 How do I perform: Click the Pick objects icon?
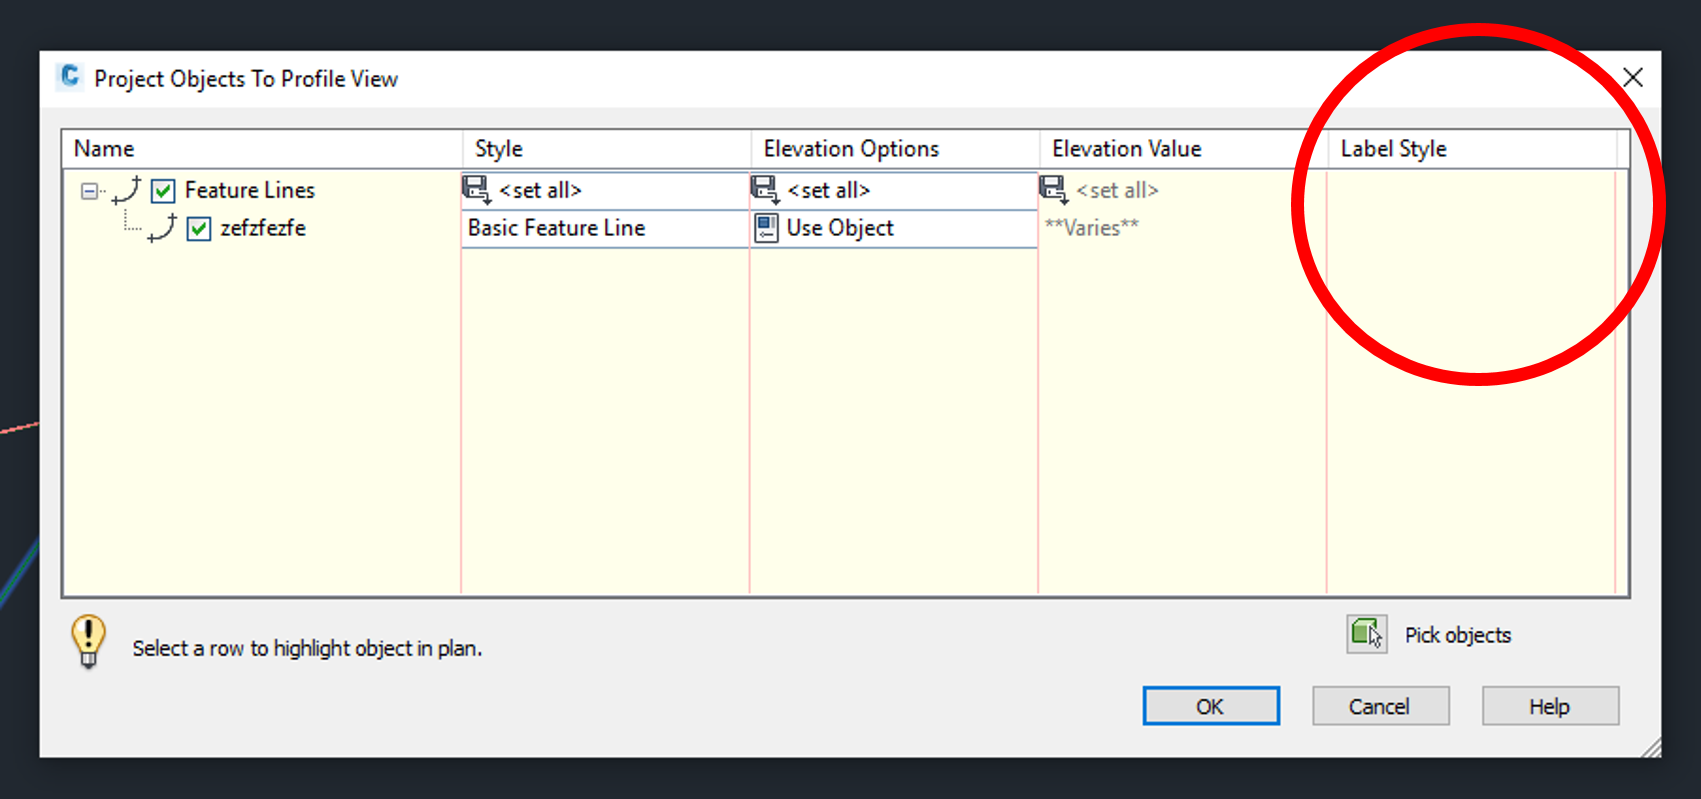(1366, 634)
